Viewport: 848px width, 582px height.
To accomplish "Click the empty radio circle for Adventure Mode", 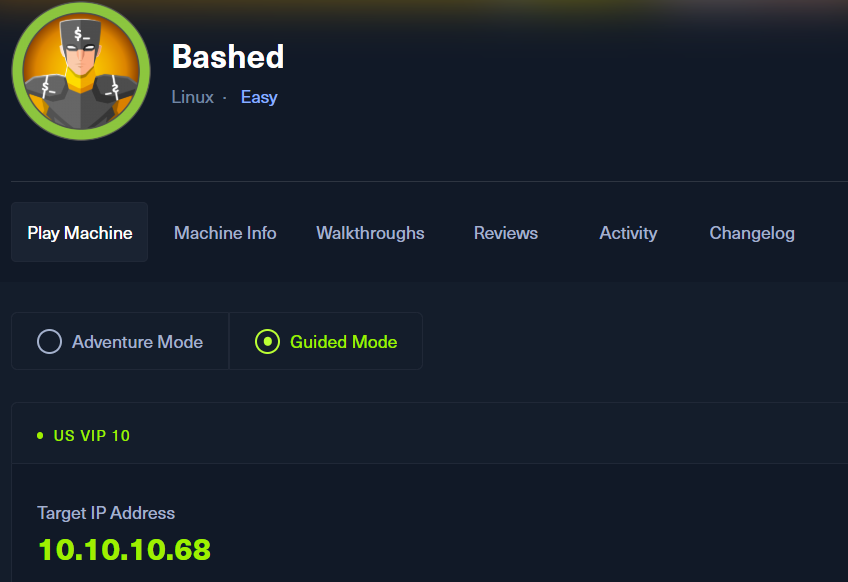I will tap(49, 342).
